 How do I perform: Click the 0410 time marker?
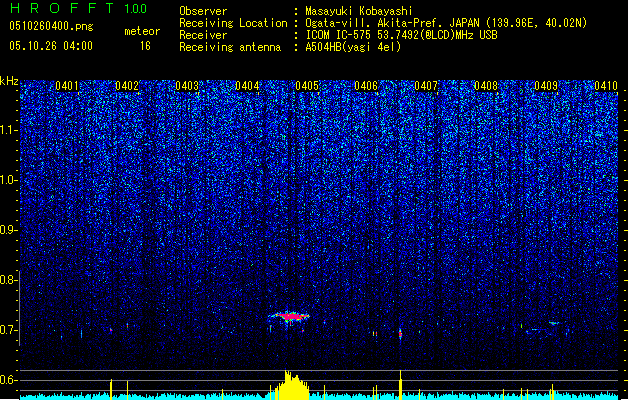[606, 86]
